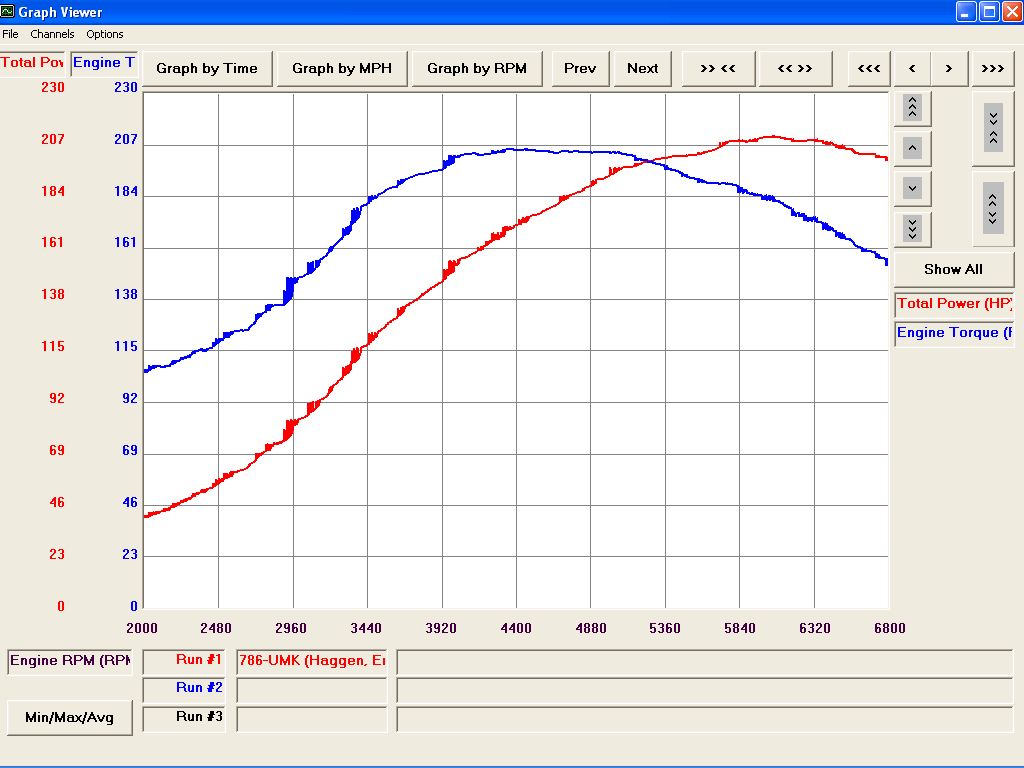1024x768 pixels.
Task: Click the Show All button
Action: [953, 269]
